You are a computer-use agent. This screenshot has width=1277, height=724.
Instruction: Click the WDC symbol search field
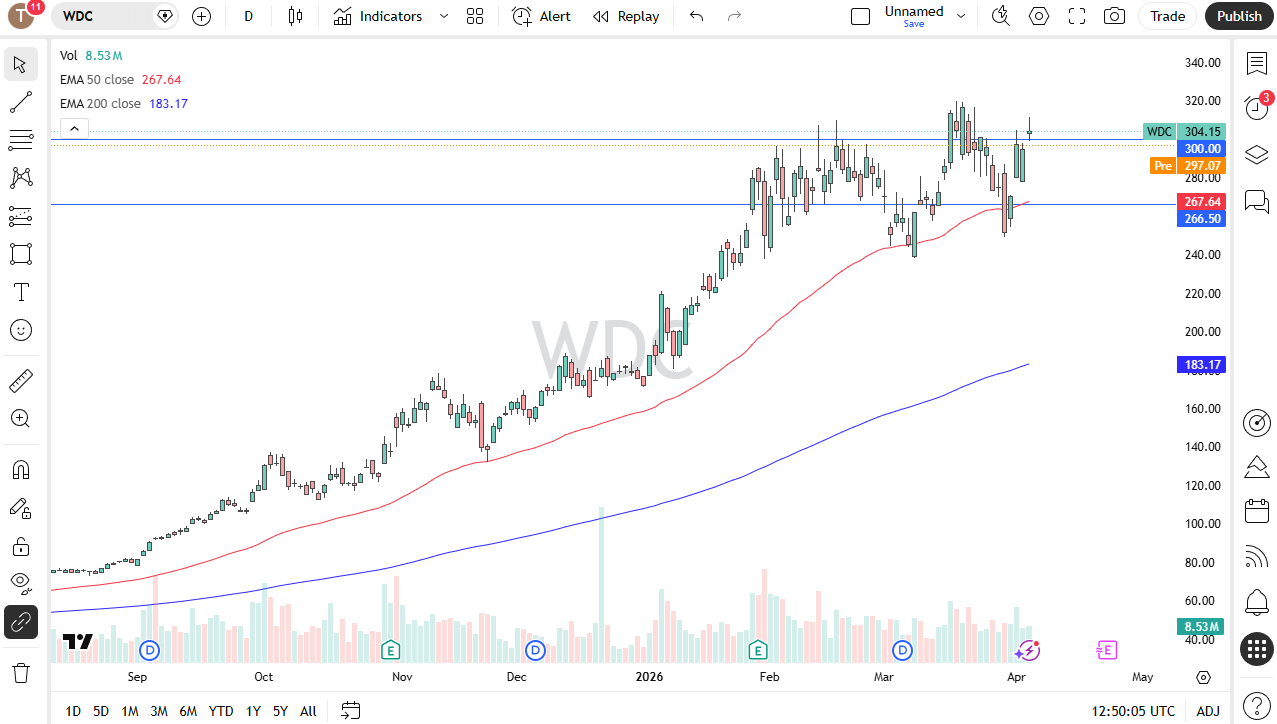[116, 16]
